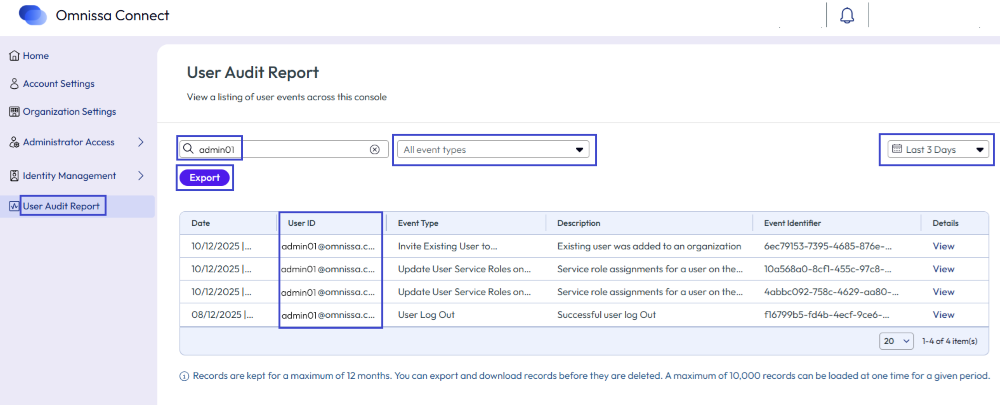Open Account Settings in sidebar

click(x=59, y=84)
